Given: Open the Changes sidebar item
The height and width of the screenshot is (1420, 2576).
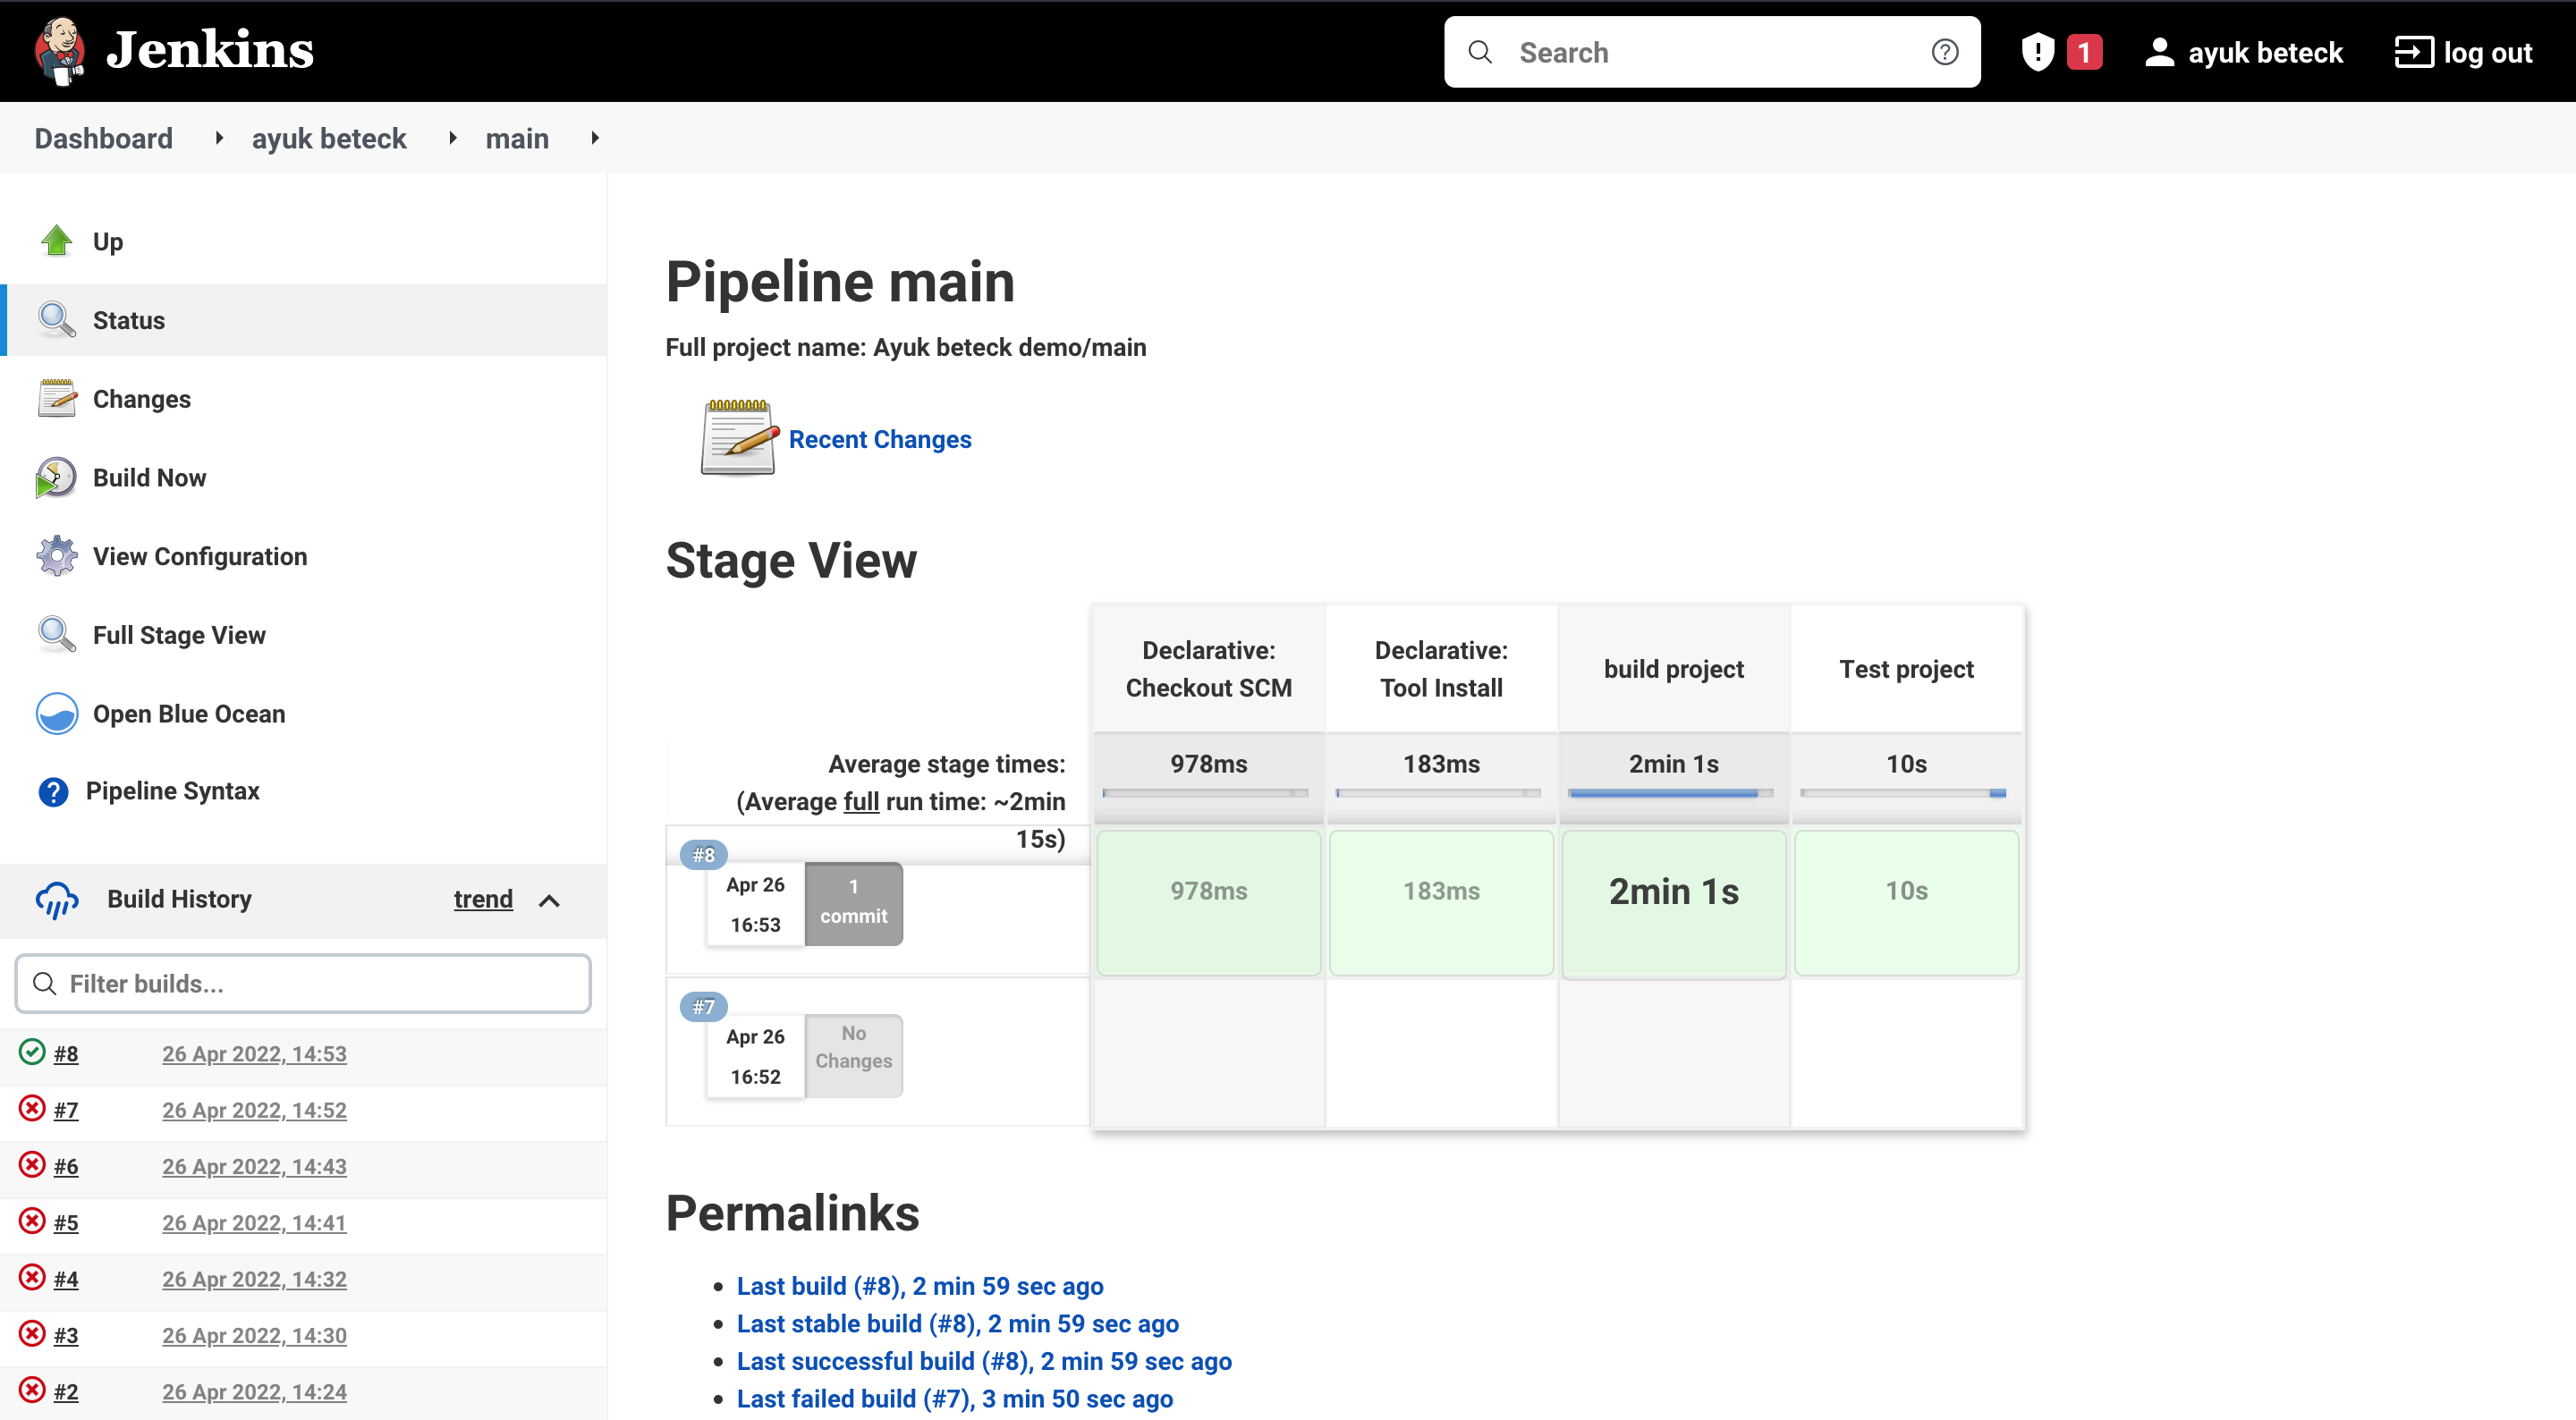Looking at the screenshot, I should (x=141, y=399).
